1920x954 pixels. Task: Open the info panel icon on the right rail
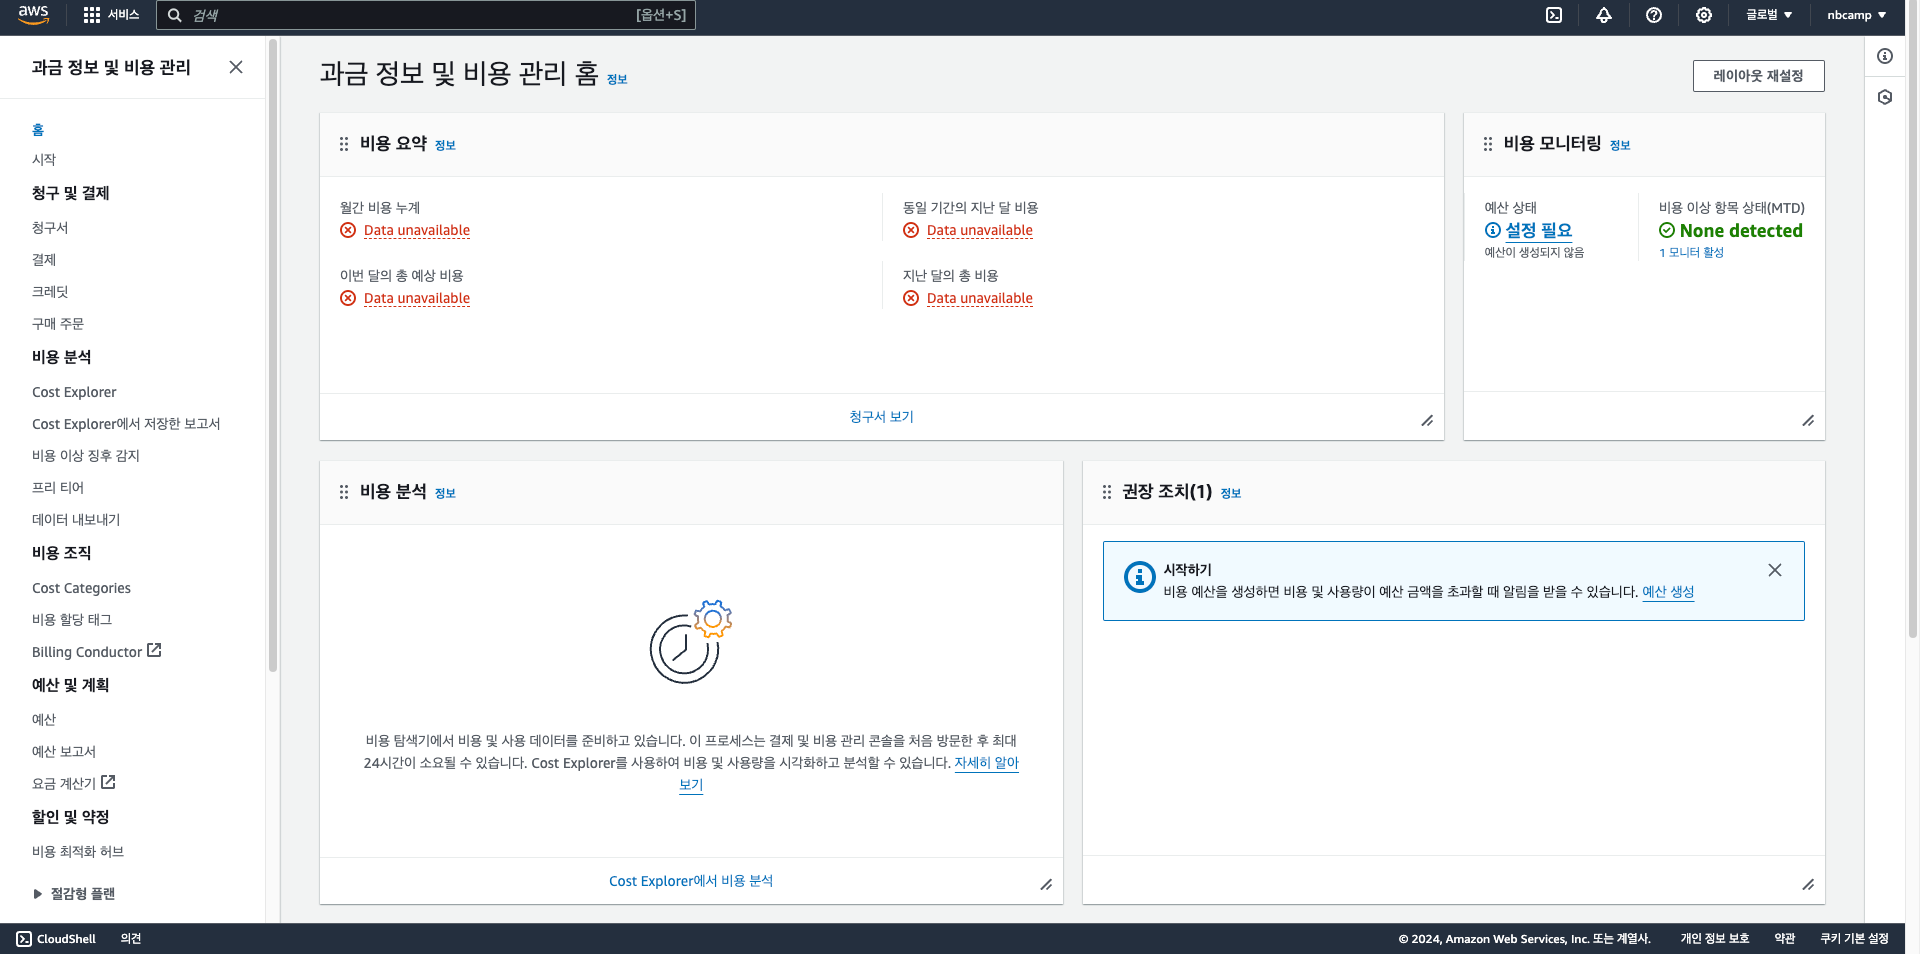[1885, 56]
